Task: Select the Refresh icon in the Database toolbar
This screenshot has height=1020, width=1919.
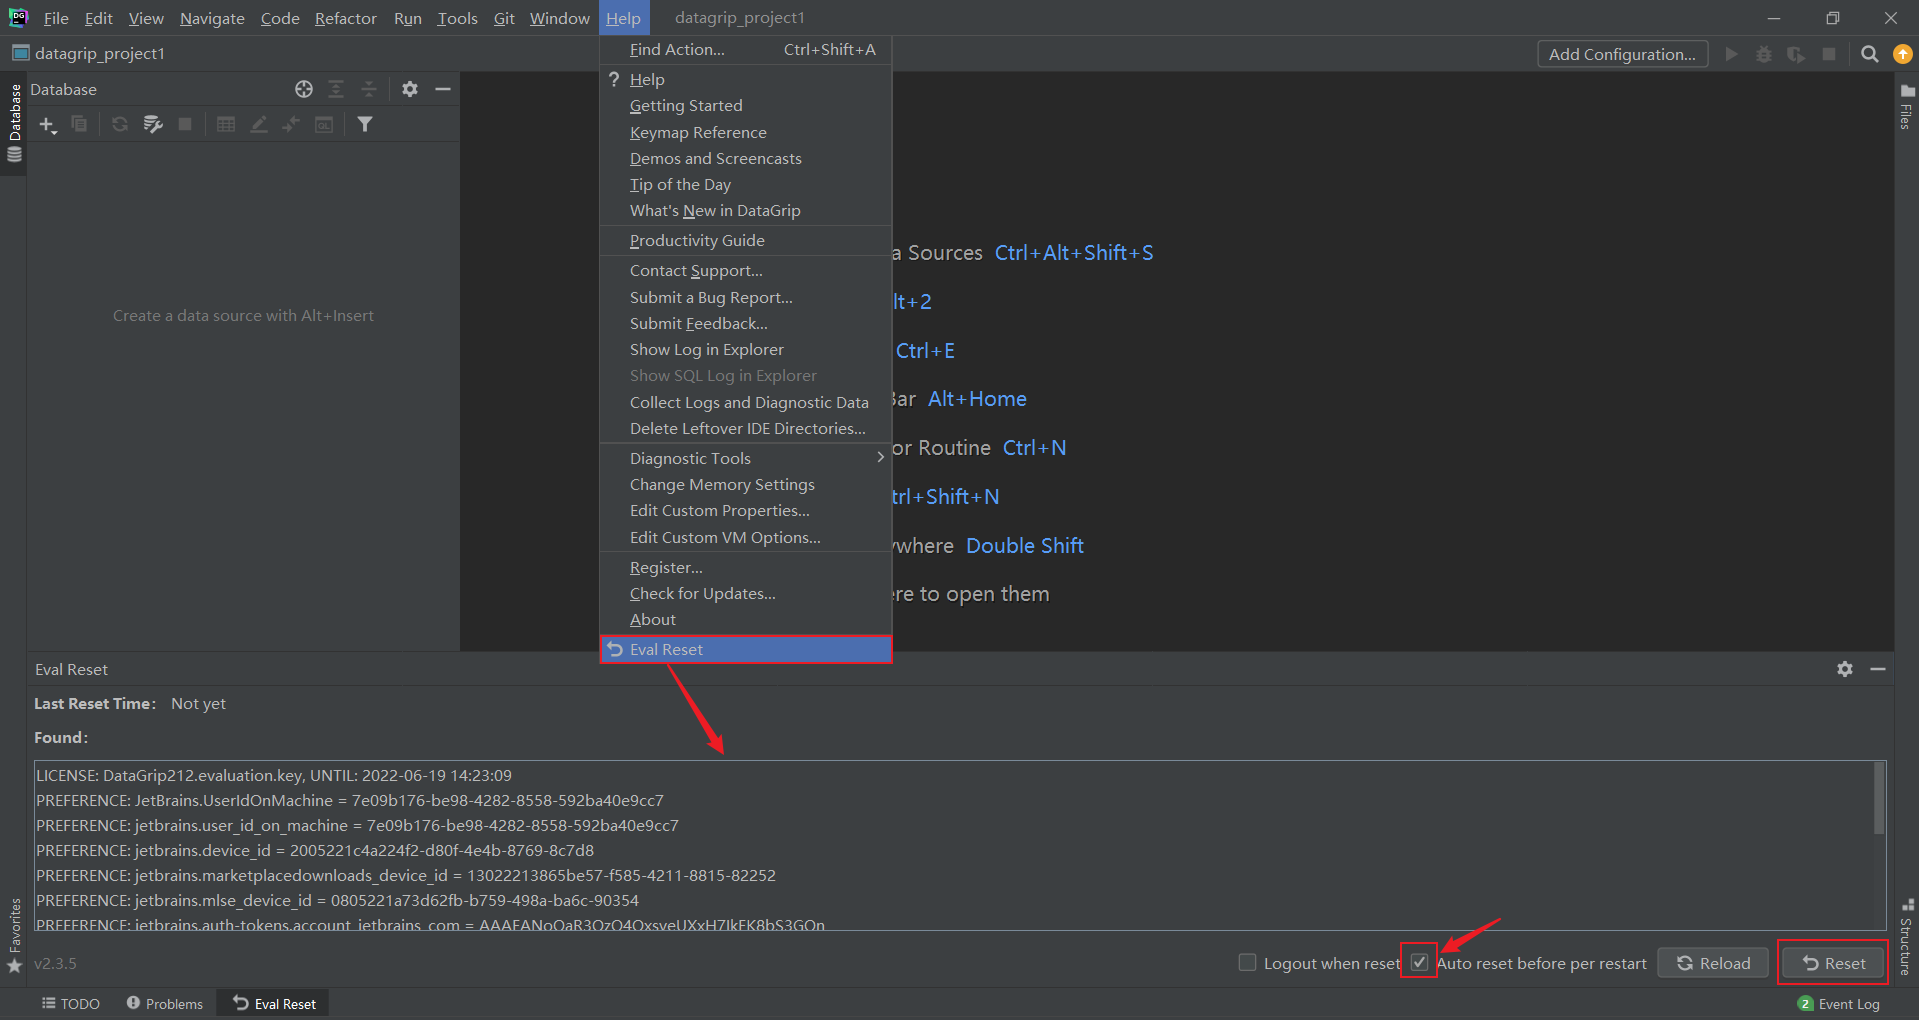Action: (x=119, y=124)
